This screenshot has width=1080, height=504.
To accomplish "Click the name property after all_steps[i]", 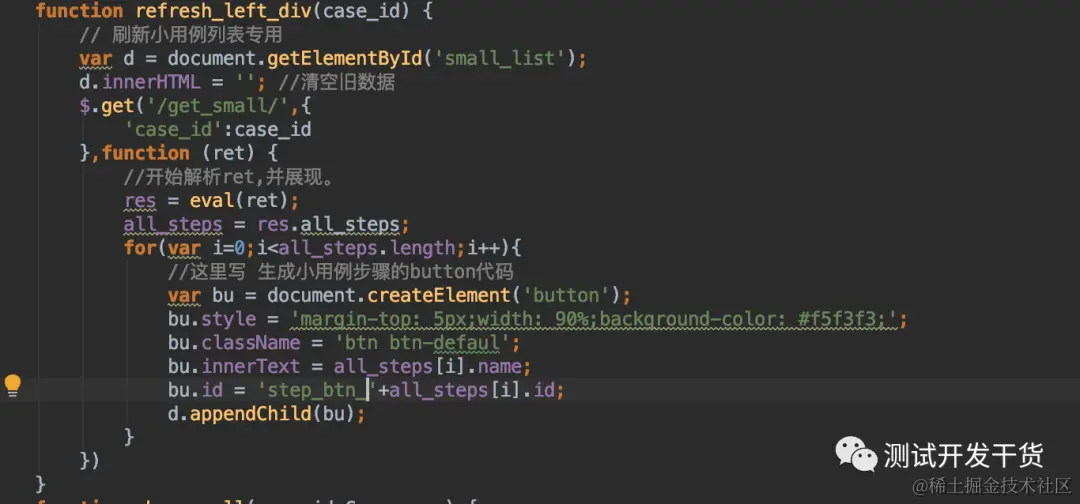I will [499, 366].
